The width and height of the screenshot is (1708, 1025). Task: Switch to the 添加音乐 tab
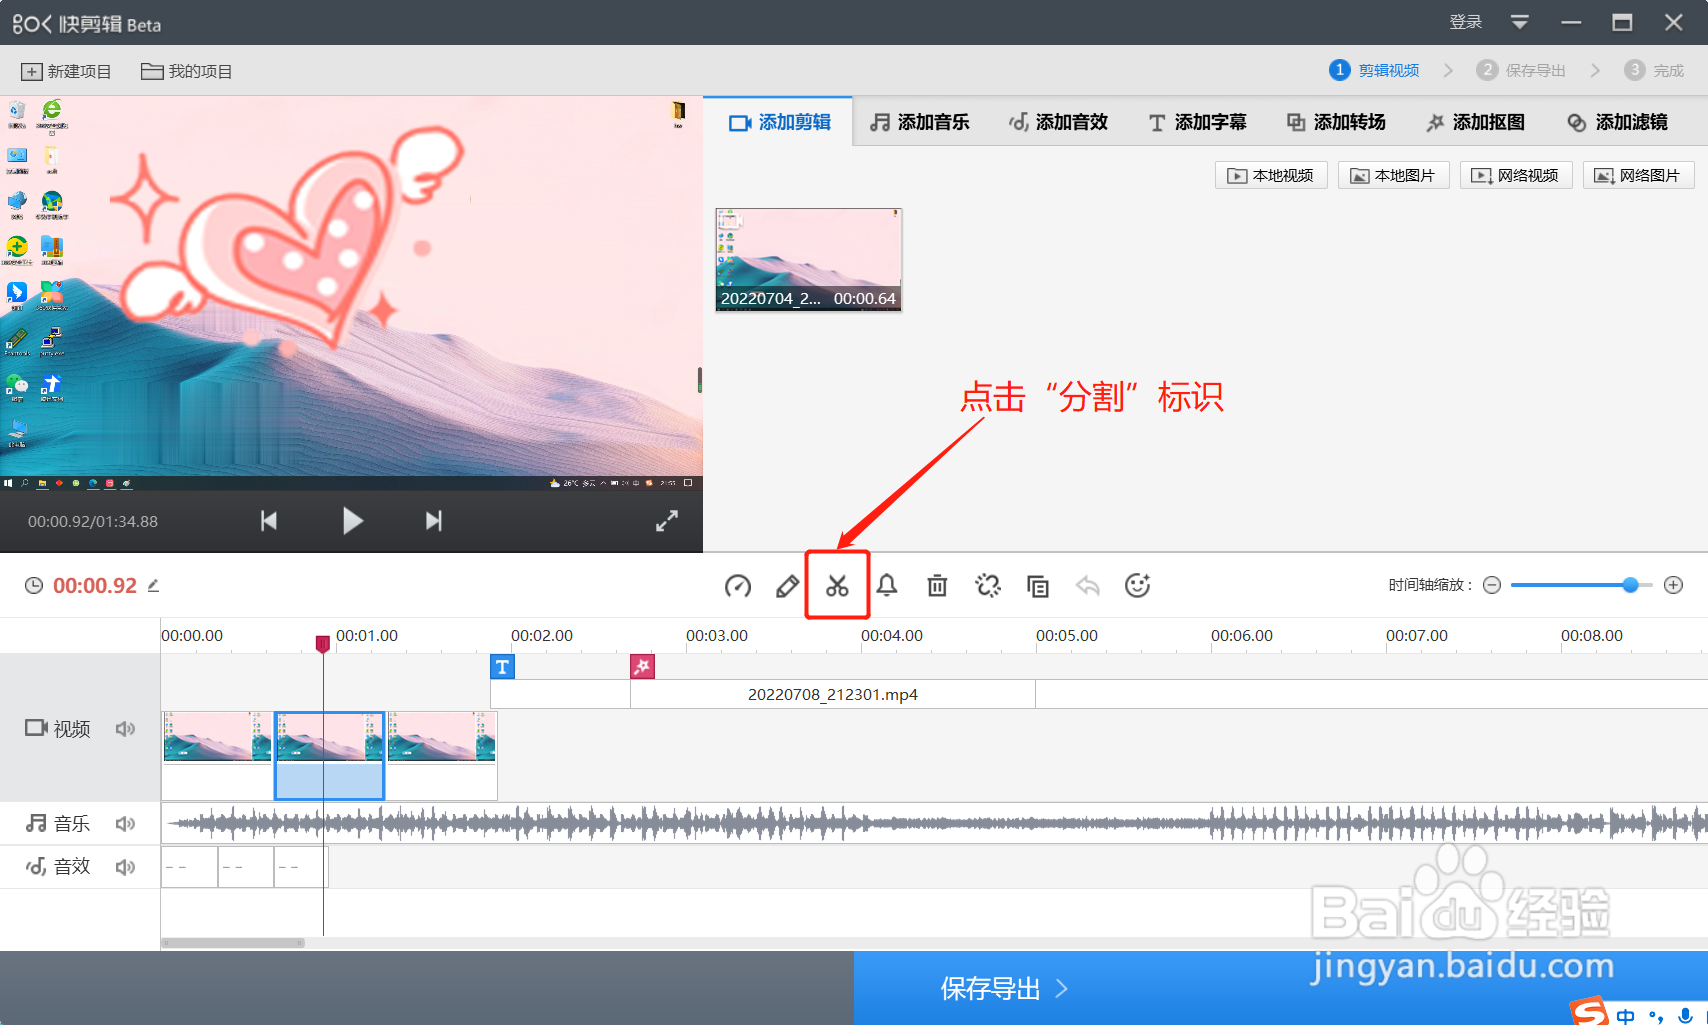tap(920, 121)
